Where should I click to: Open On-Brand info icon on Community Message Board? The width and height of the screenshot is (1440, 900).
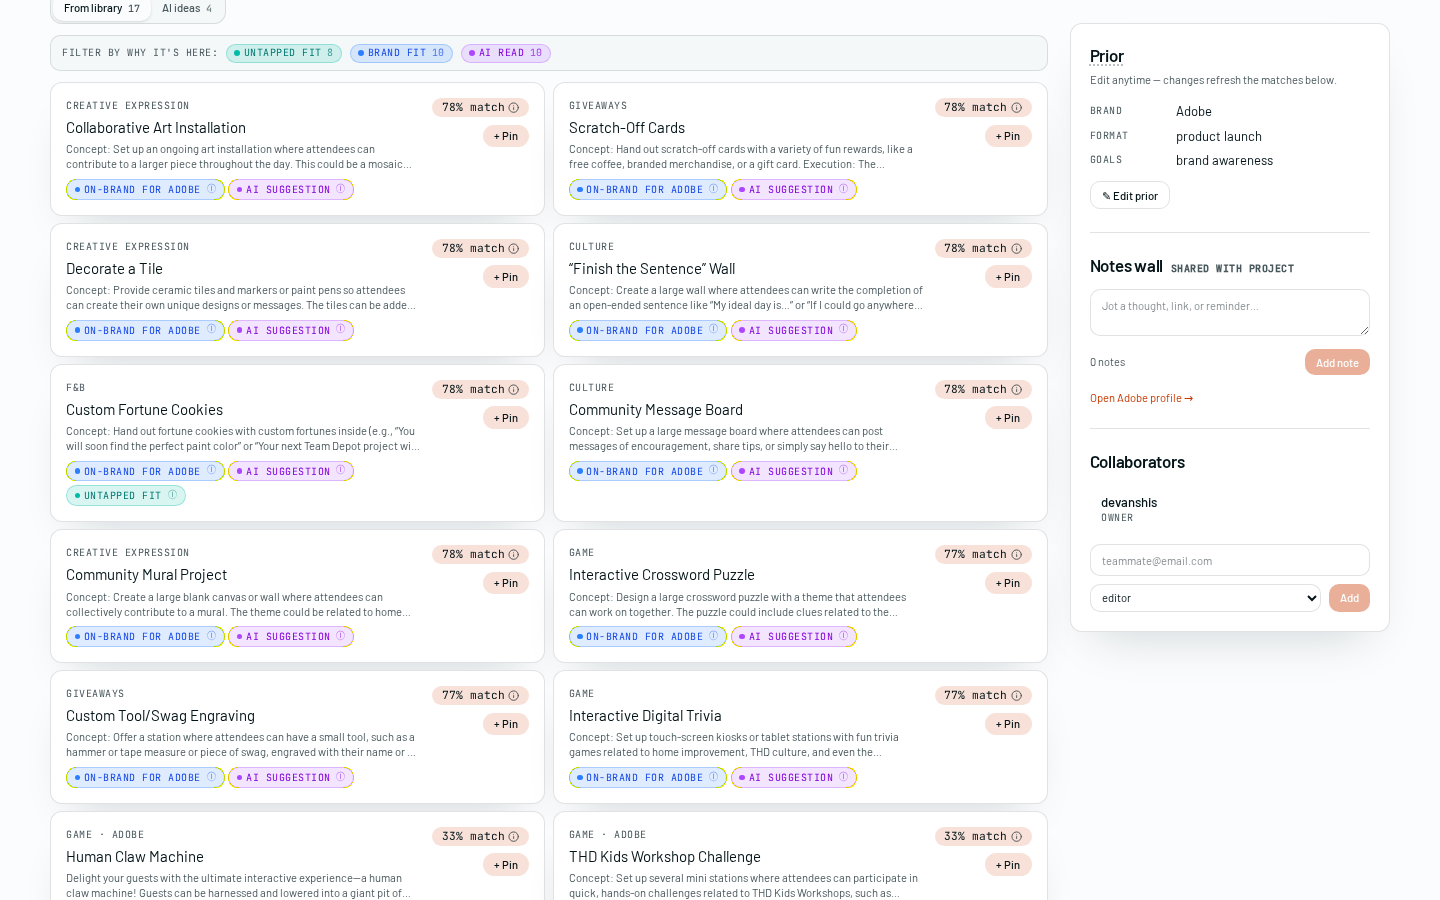pos(713,471)
